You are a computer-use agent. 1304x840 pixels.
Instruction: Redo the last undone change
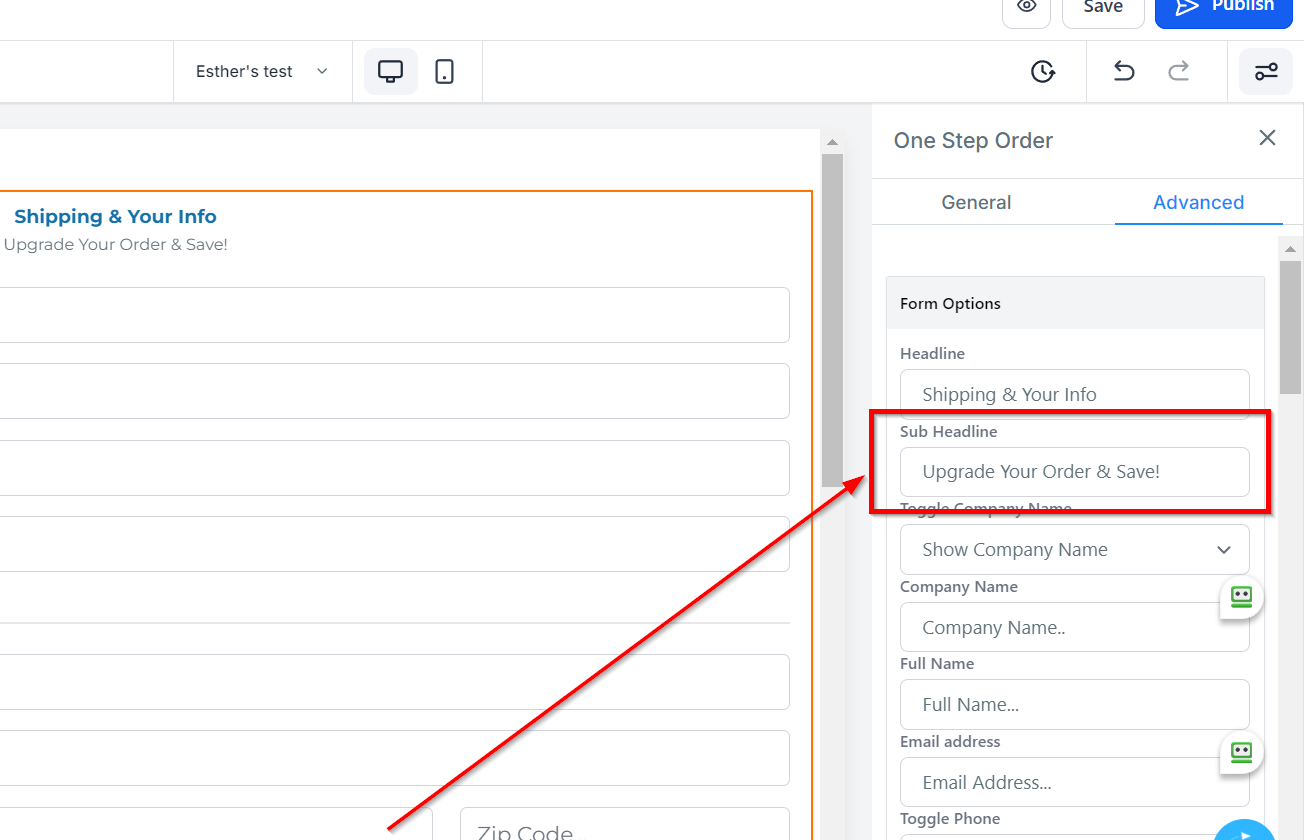1180,71
